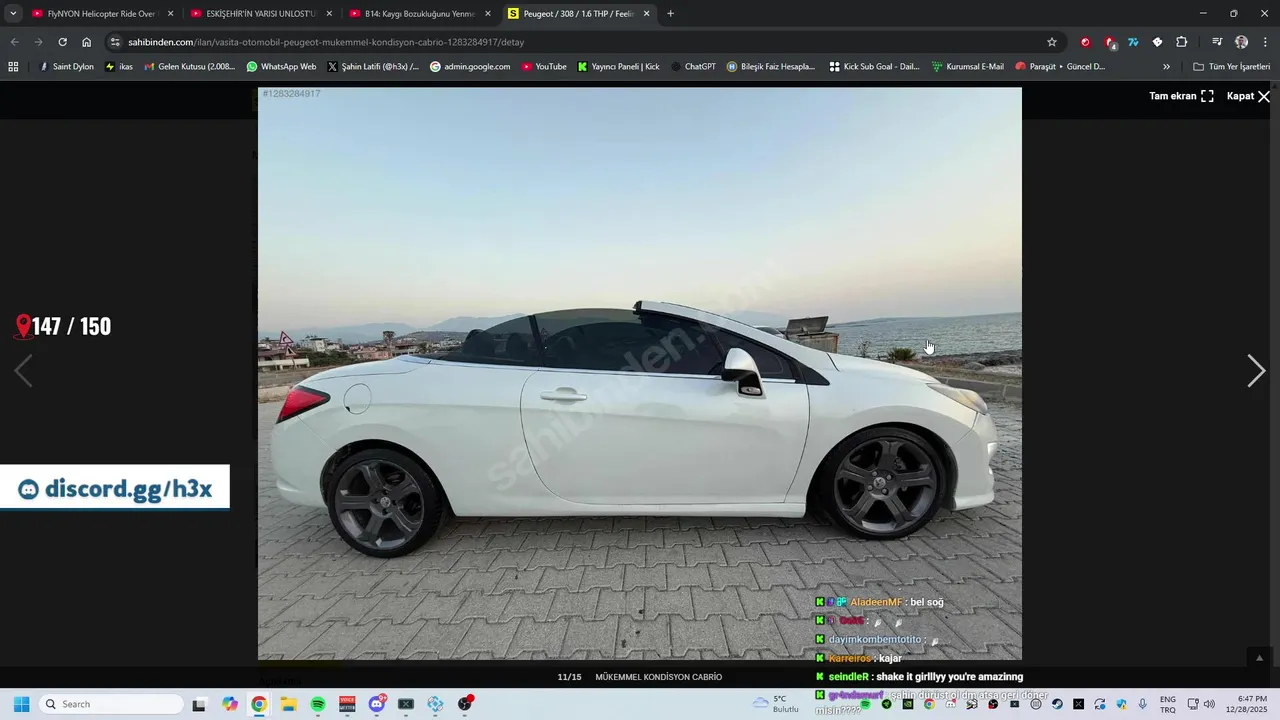This screenshot has width=1280, height=720.
Task: Open Kick Sub Goal bookmark
Action: pos(874,67)
